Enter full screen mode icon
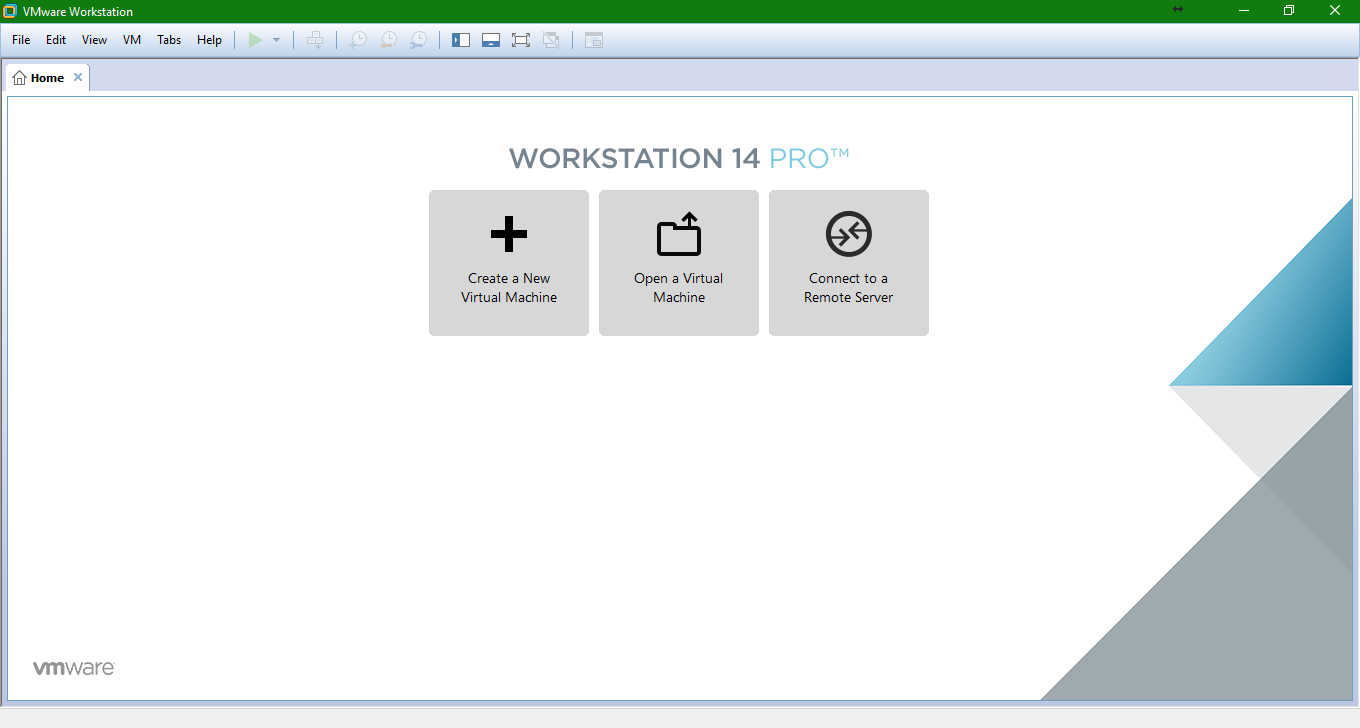This screenshot has height=728, width=1360. coord(521,40)
